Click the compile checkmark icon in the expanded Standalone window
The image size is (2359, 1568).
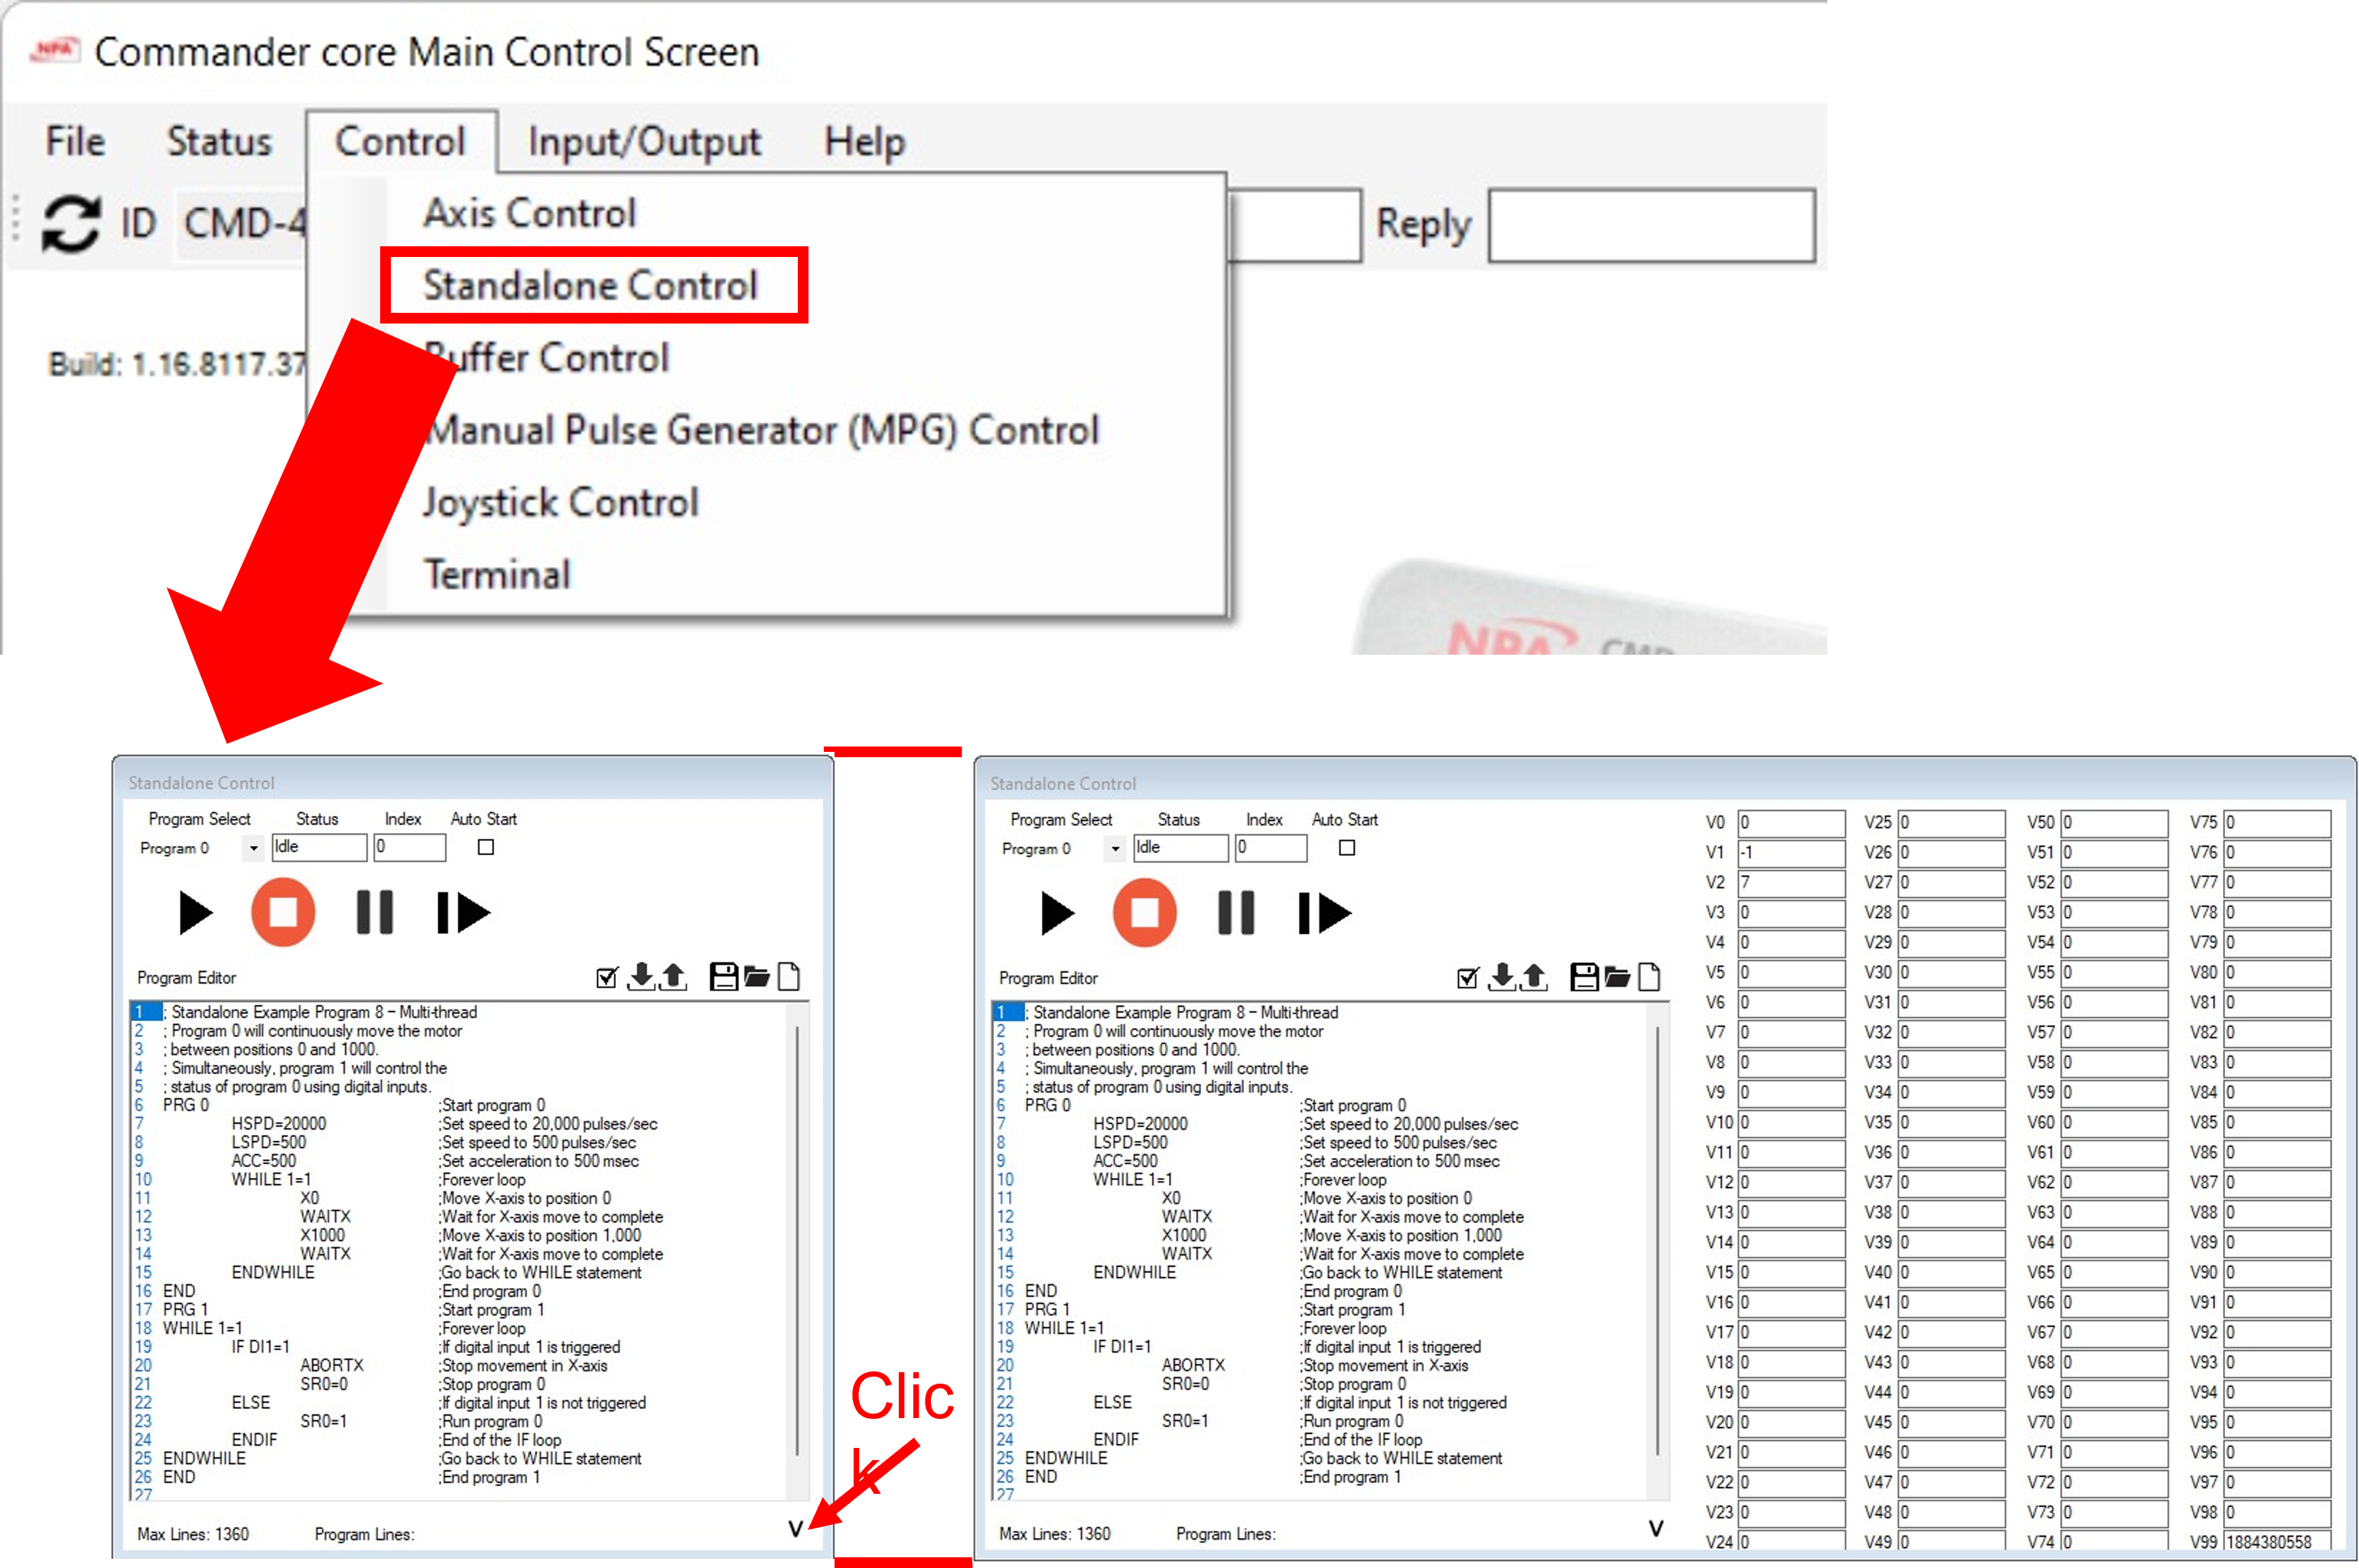pyautogui.click(x=1468, y=977)
